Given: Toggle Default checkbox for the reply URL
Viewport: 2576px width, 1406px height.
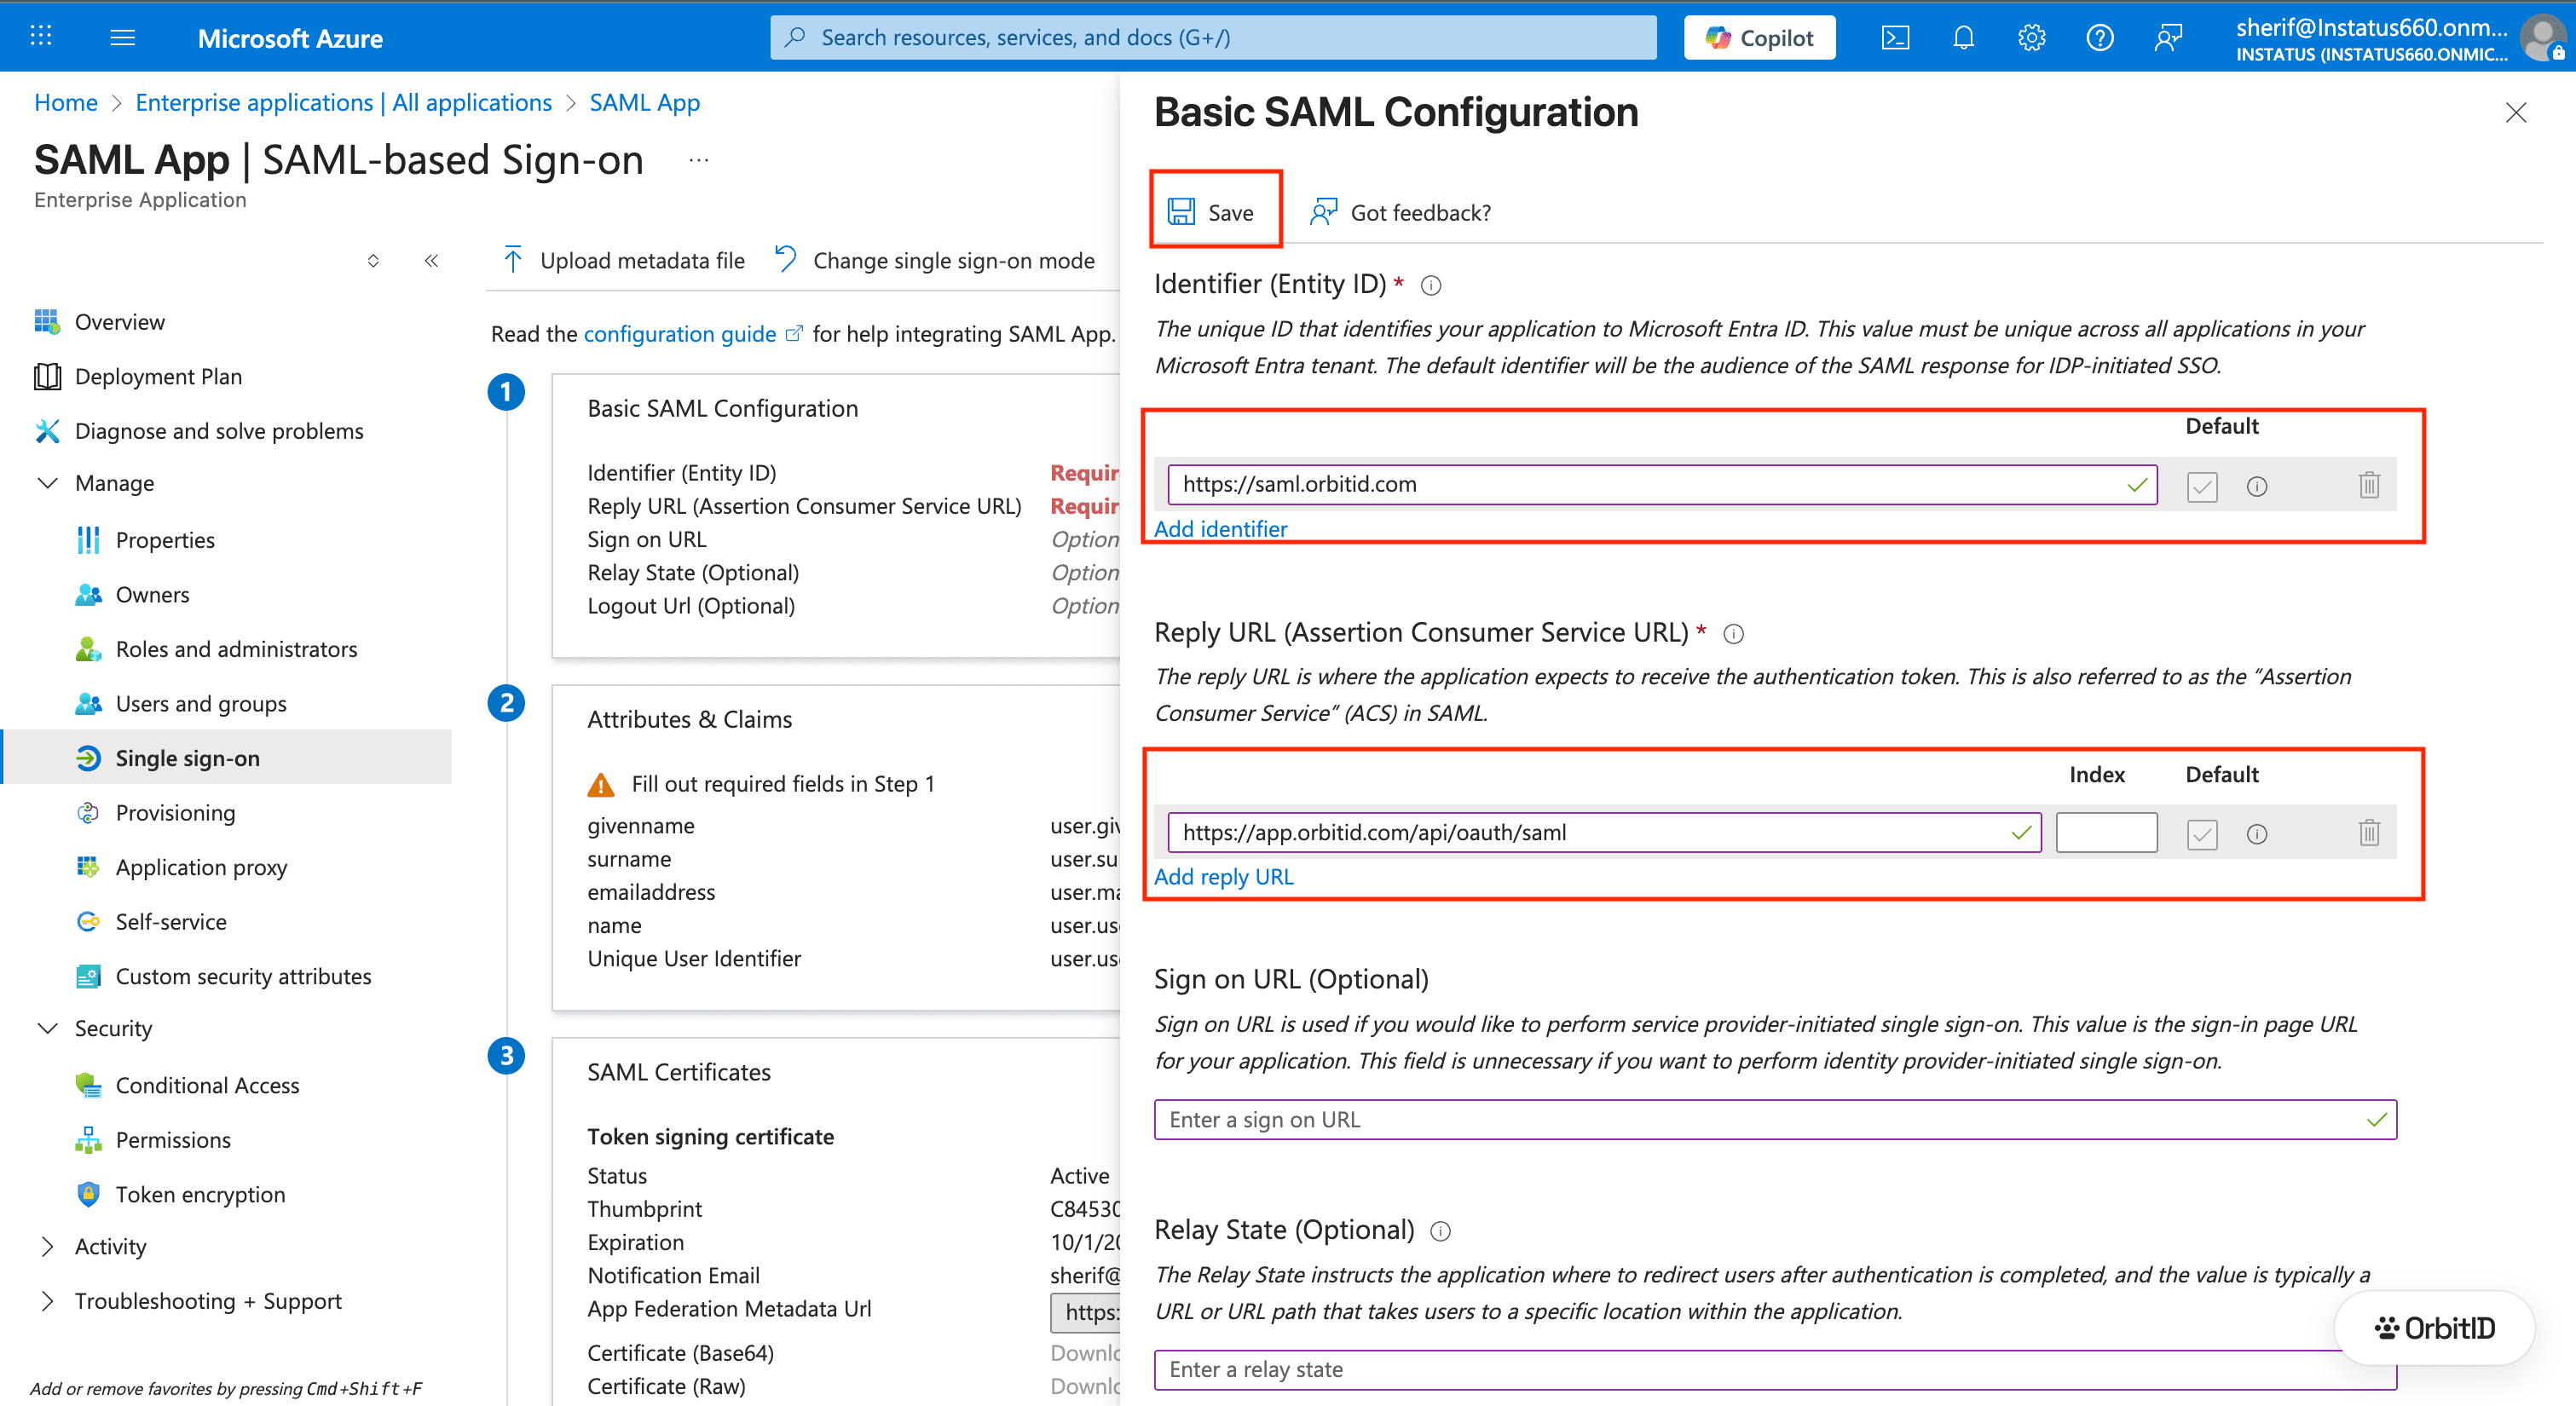Looking at the screenshot, I should click(x=2202, y=834).
